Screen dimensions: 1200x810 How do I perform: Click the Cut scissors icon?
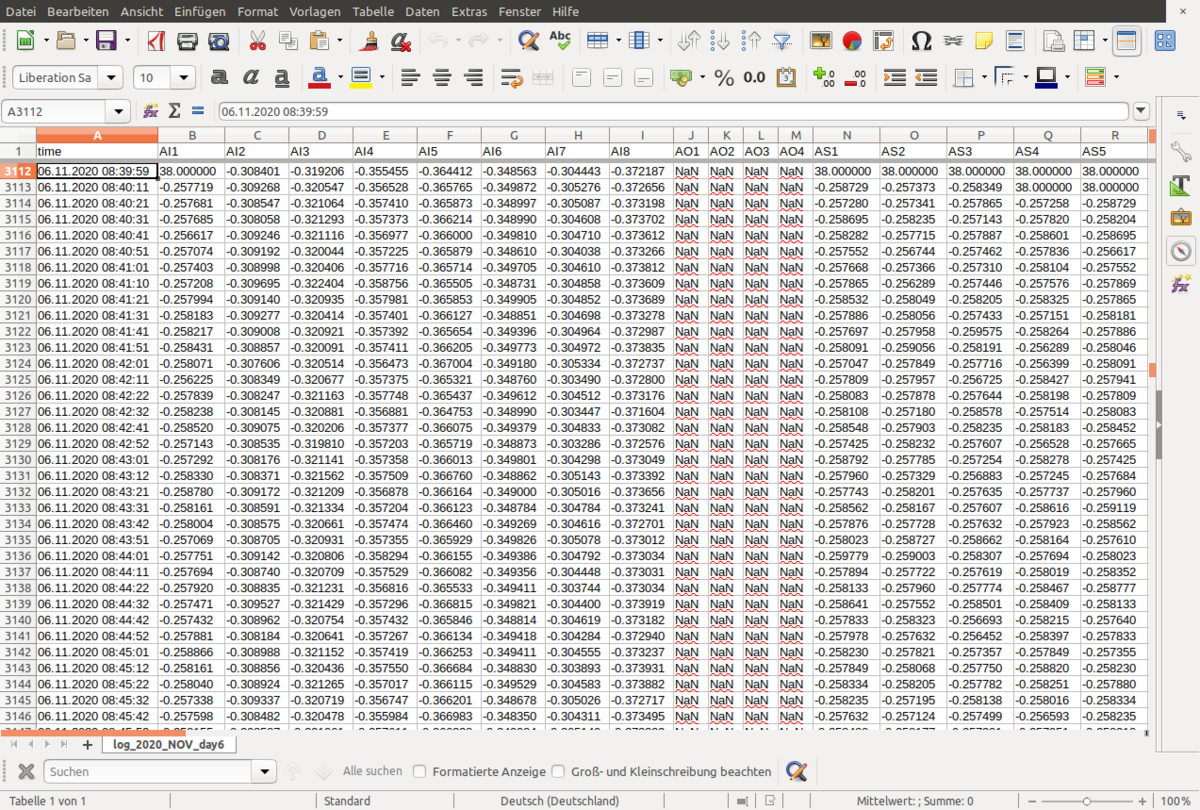coord(257,41)
